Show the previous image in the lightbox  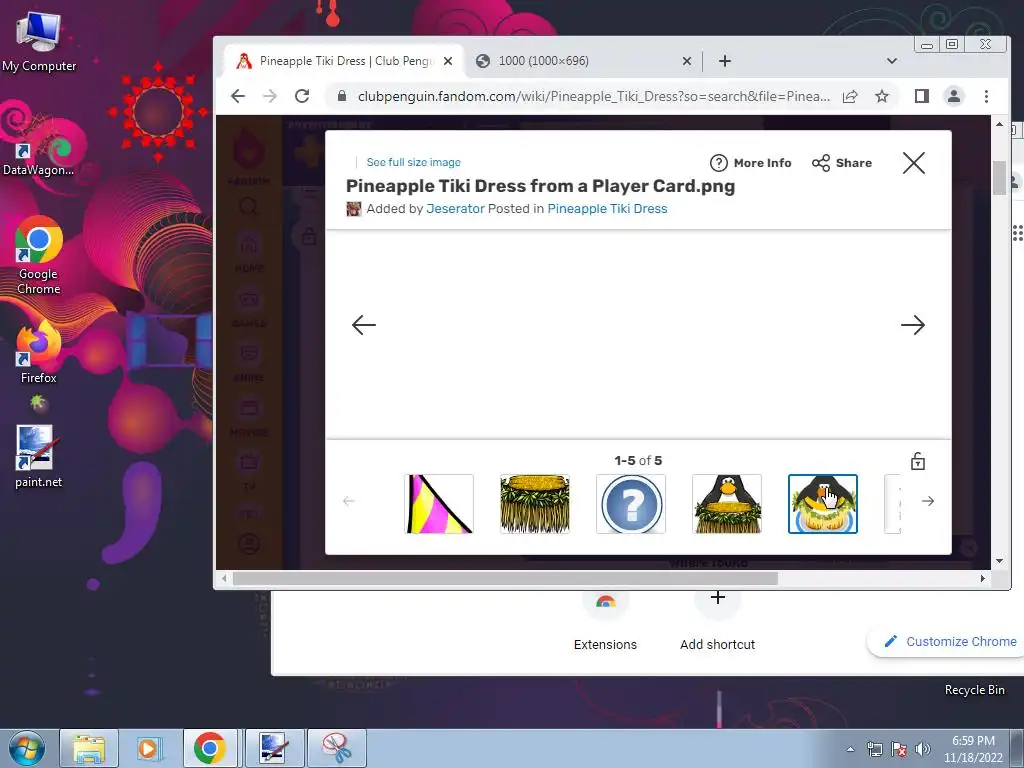coord(363,325)
